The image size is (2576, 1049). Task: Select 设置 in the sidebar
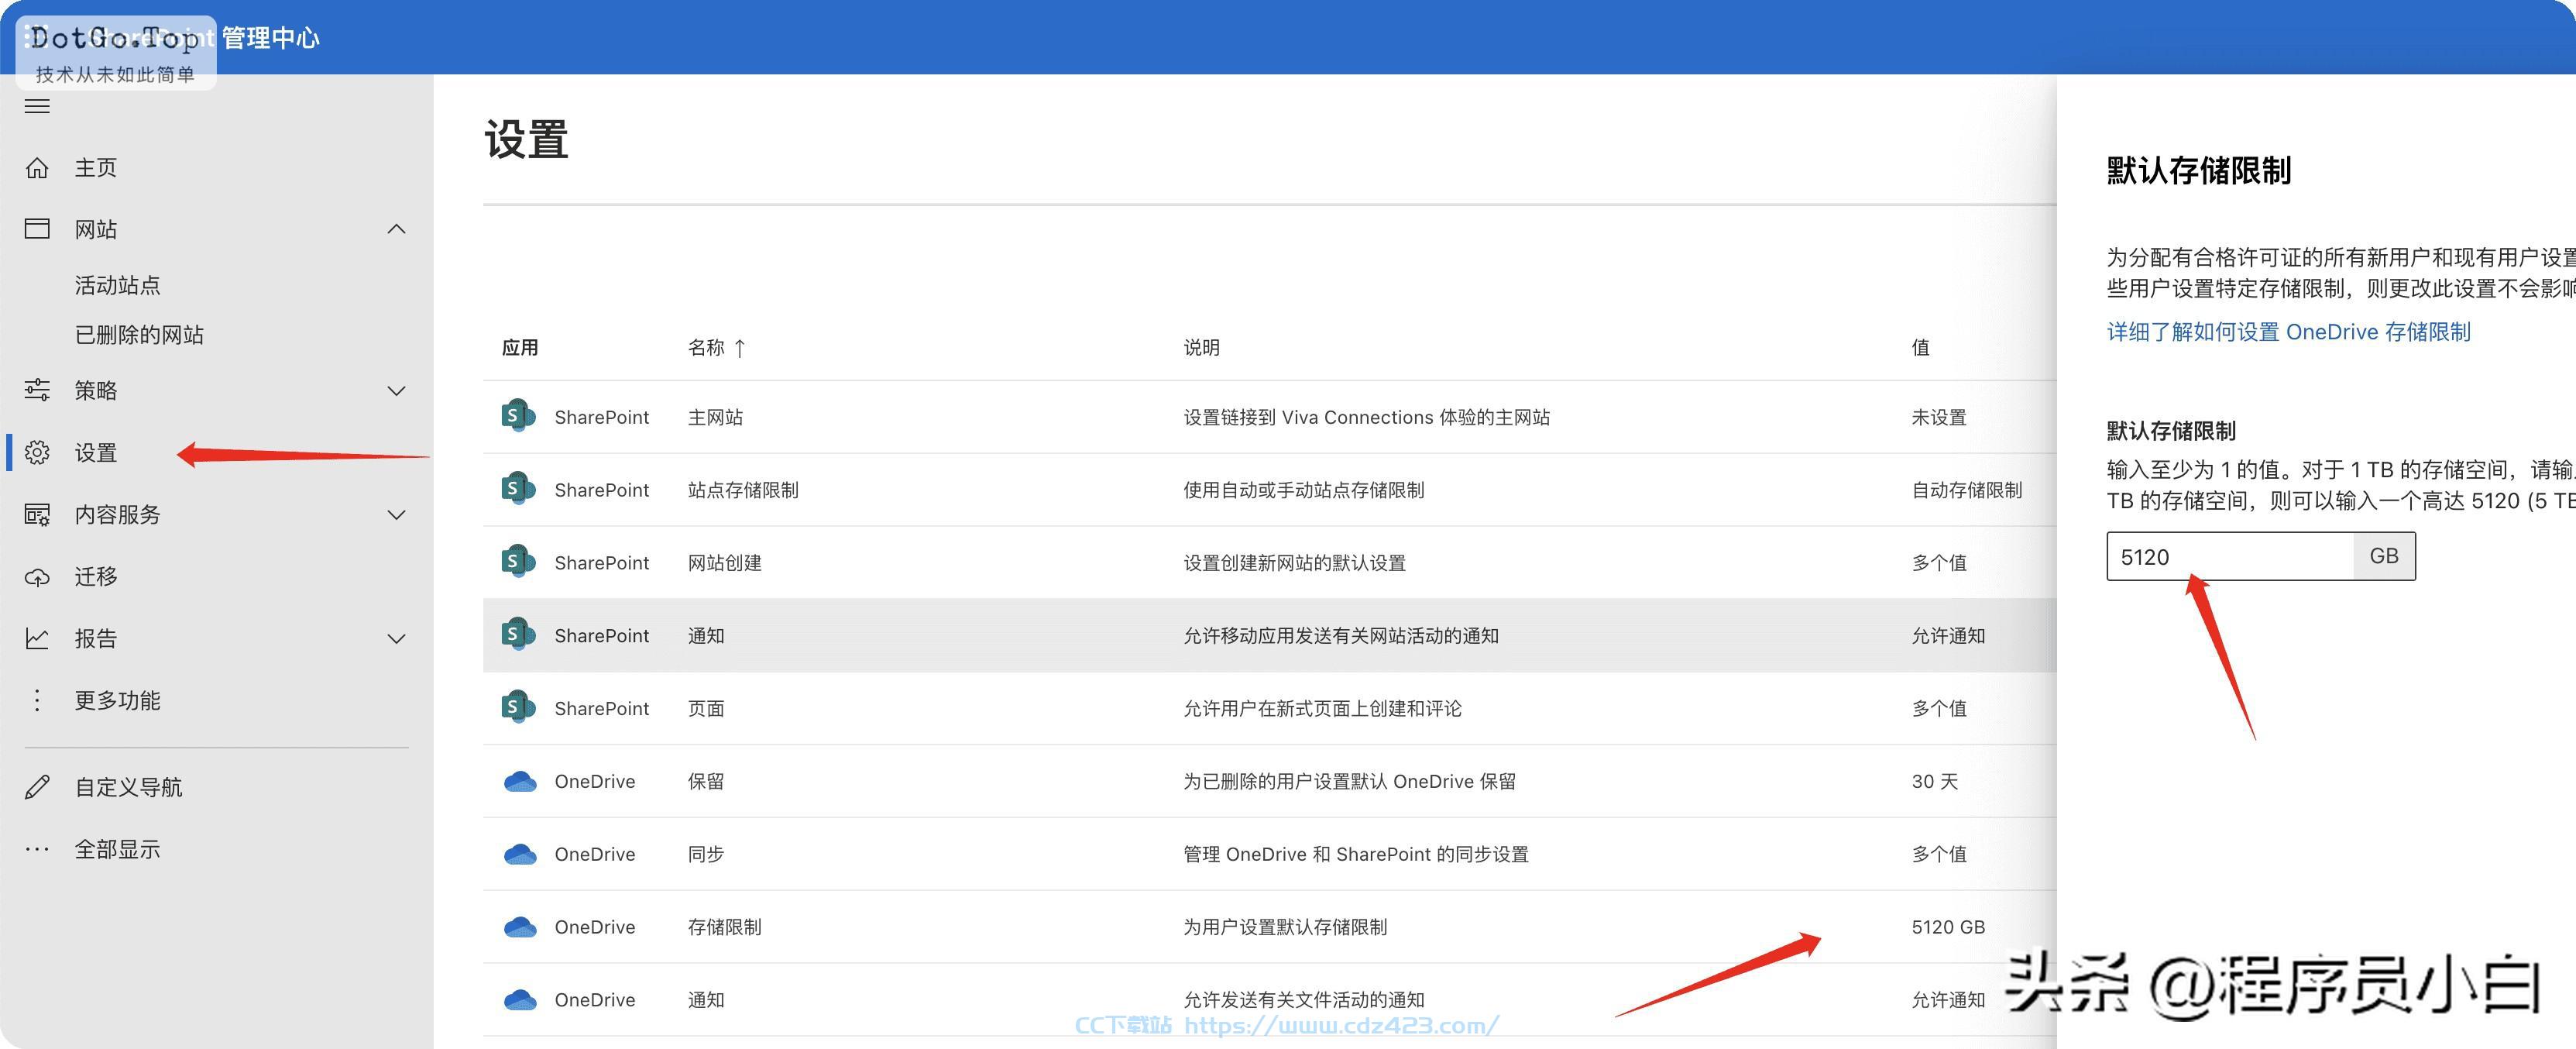tap(96, 452)
